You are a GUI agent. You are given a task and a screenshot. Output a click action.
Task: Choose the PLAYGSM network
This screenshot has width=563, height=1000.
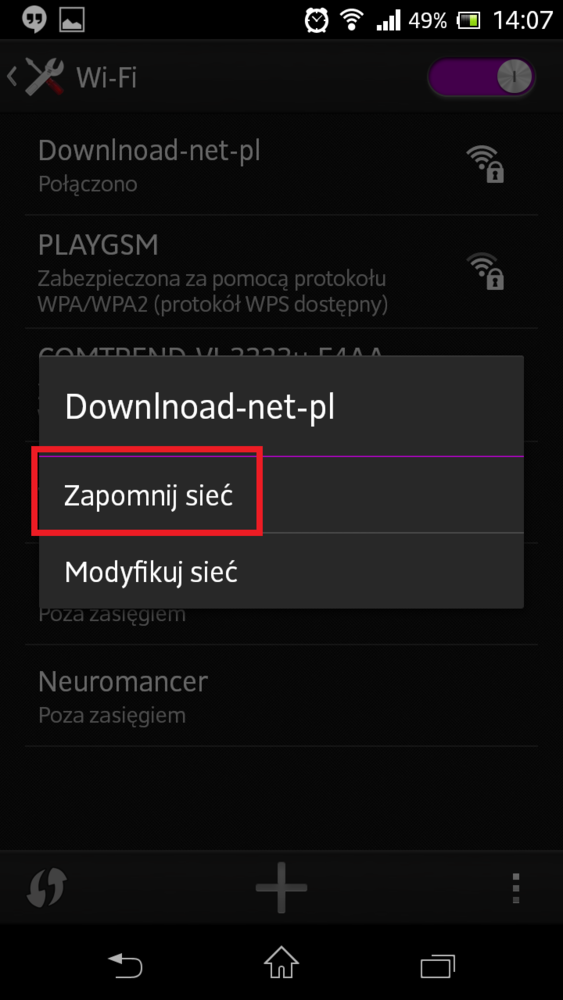pyautogui.click(x=281, y=272)
